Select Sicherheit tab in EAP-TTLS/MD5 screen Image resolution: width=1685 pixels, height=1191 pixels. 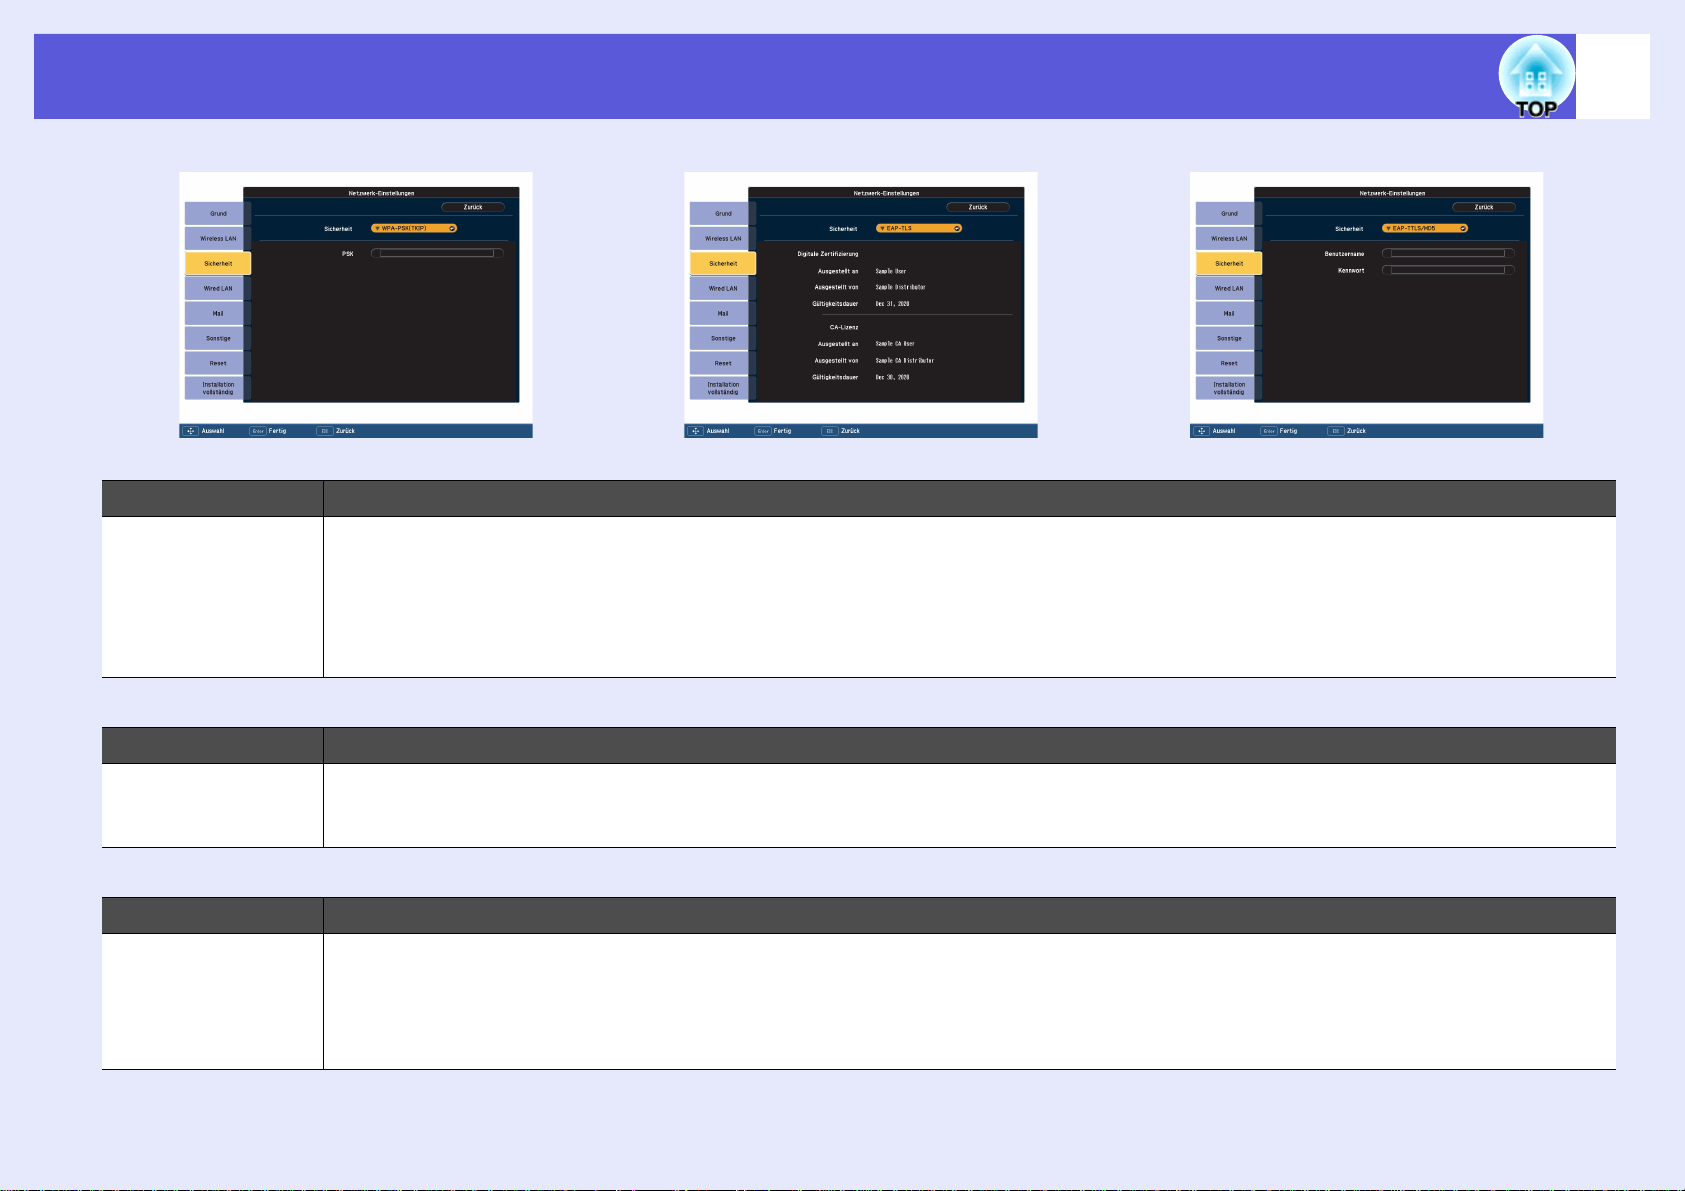[x=1229, y=263]
